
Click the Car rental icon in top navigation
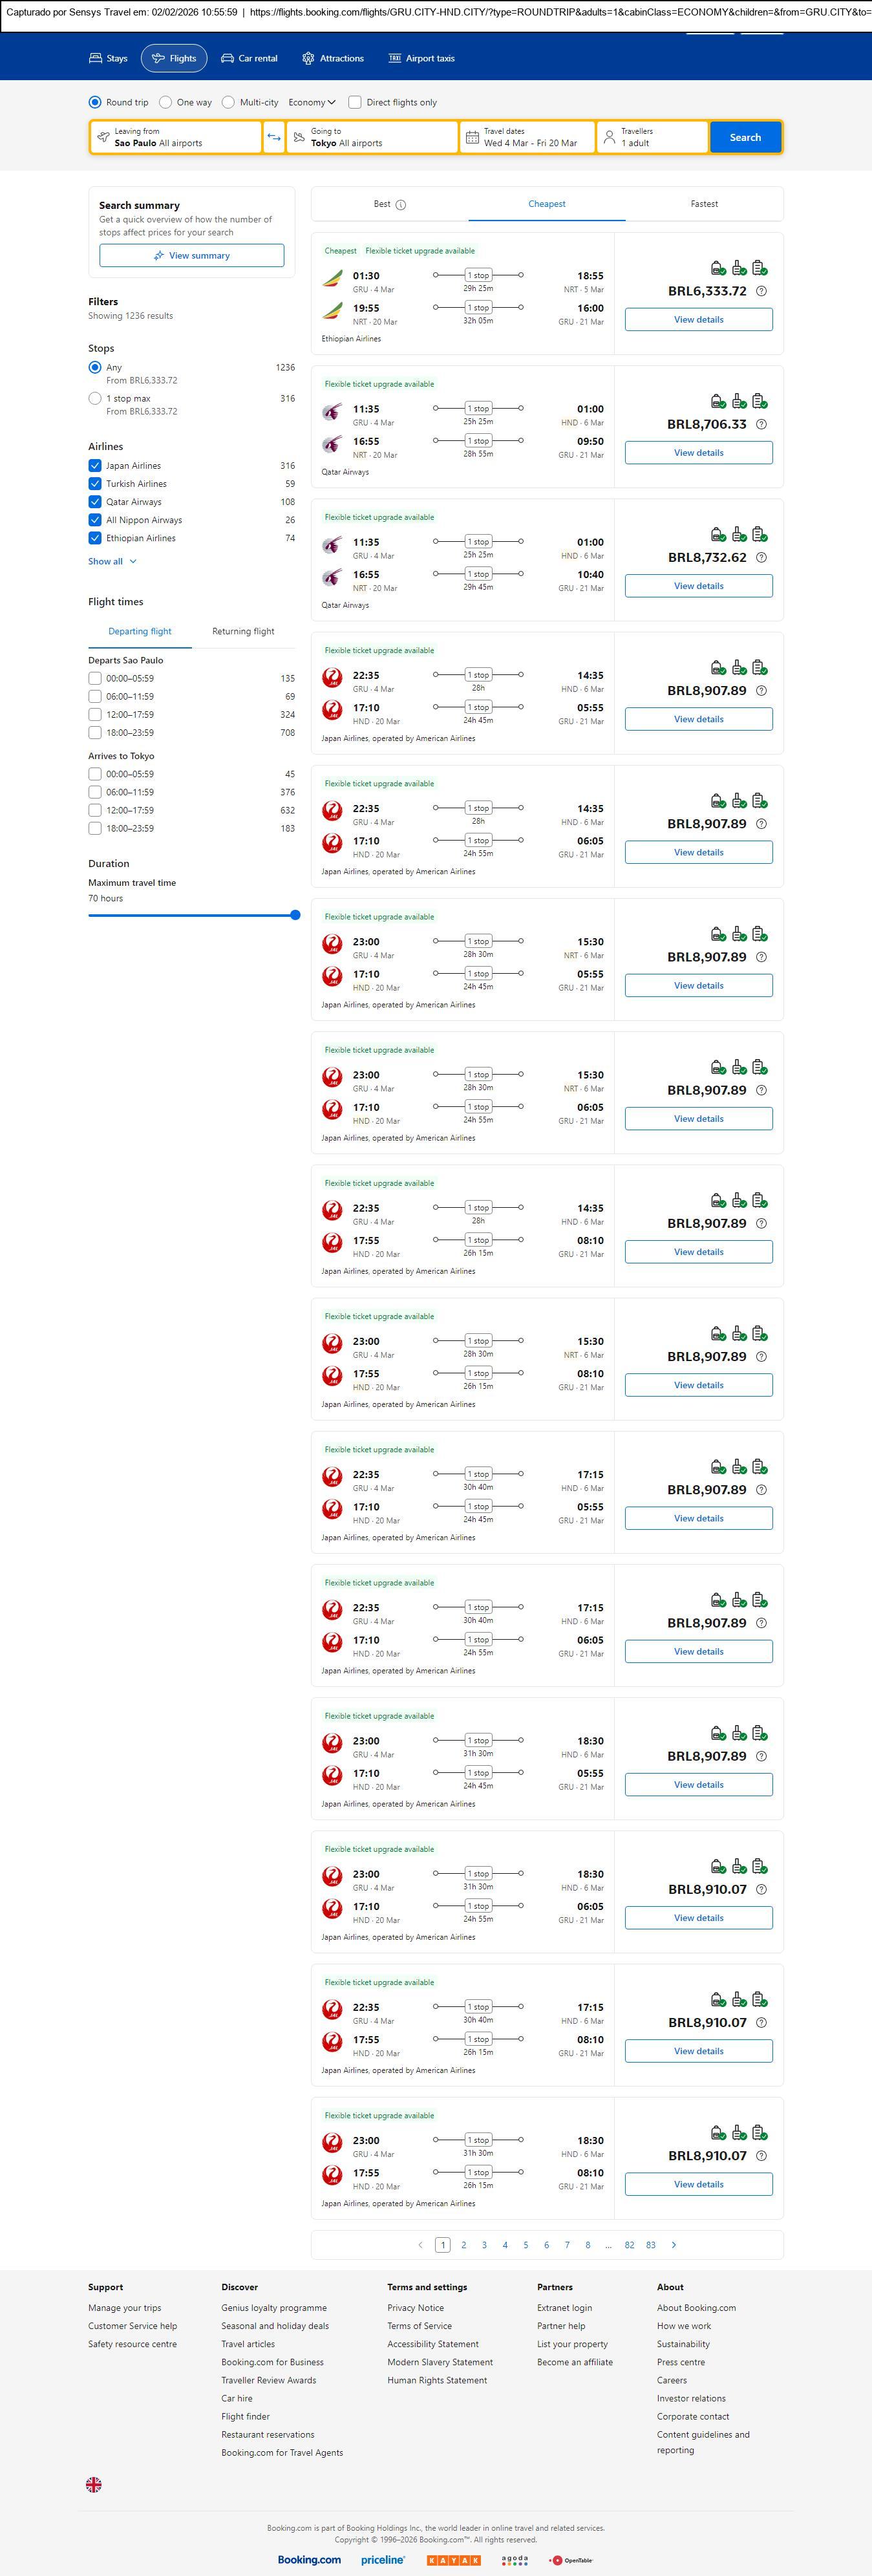pos(228,58)
